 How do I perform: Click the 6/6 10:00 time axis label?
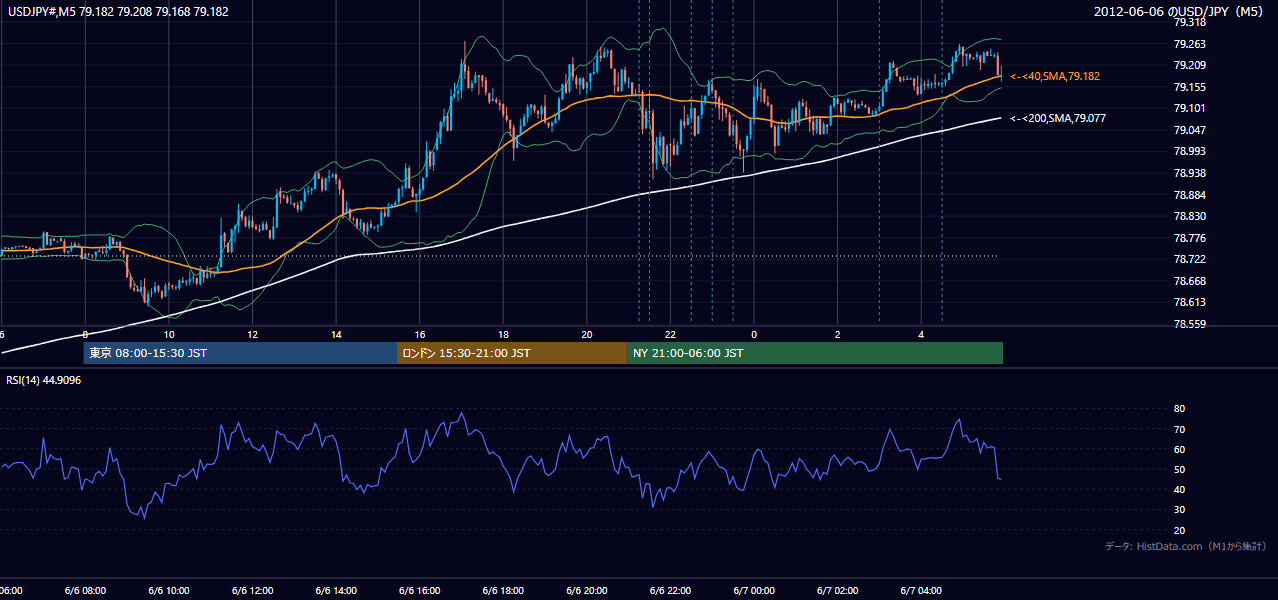[x=168, y=591]
